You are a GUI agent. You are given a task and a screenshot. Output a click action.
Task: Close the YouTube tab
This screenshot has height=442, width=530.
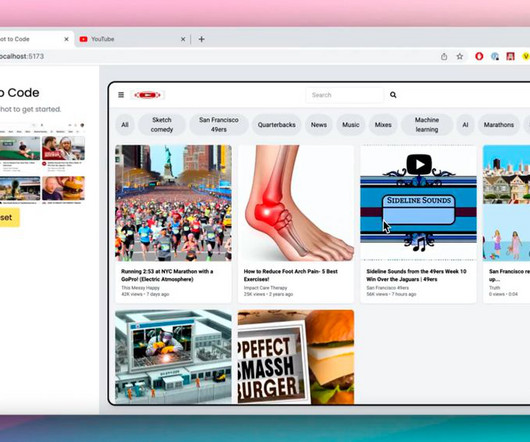click(183, 39)
